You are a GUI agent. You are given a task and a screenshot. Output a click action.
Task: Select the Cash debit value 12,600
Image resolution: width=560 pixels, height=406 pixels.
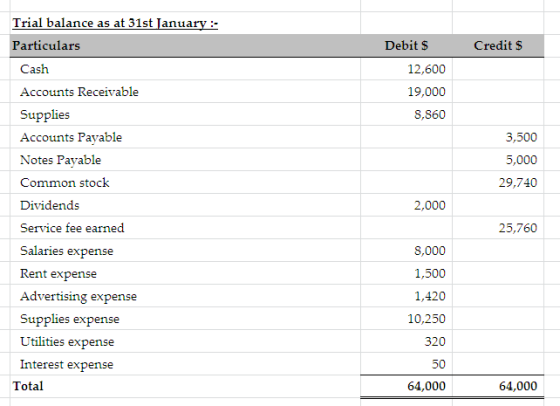pos(426,69)
